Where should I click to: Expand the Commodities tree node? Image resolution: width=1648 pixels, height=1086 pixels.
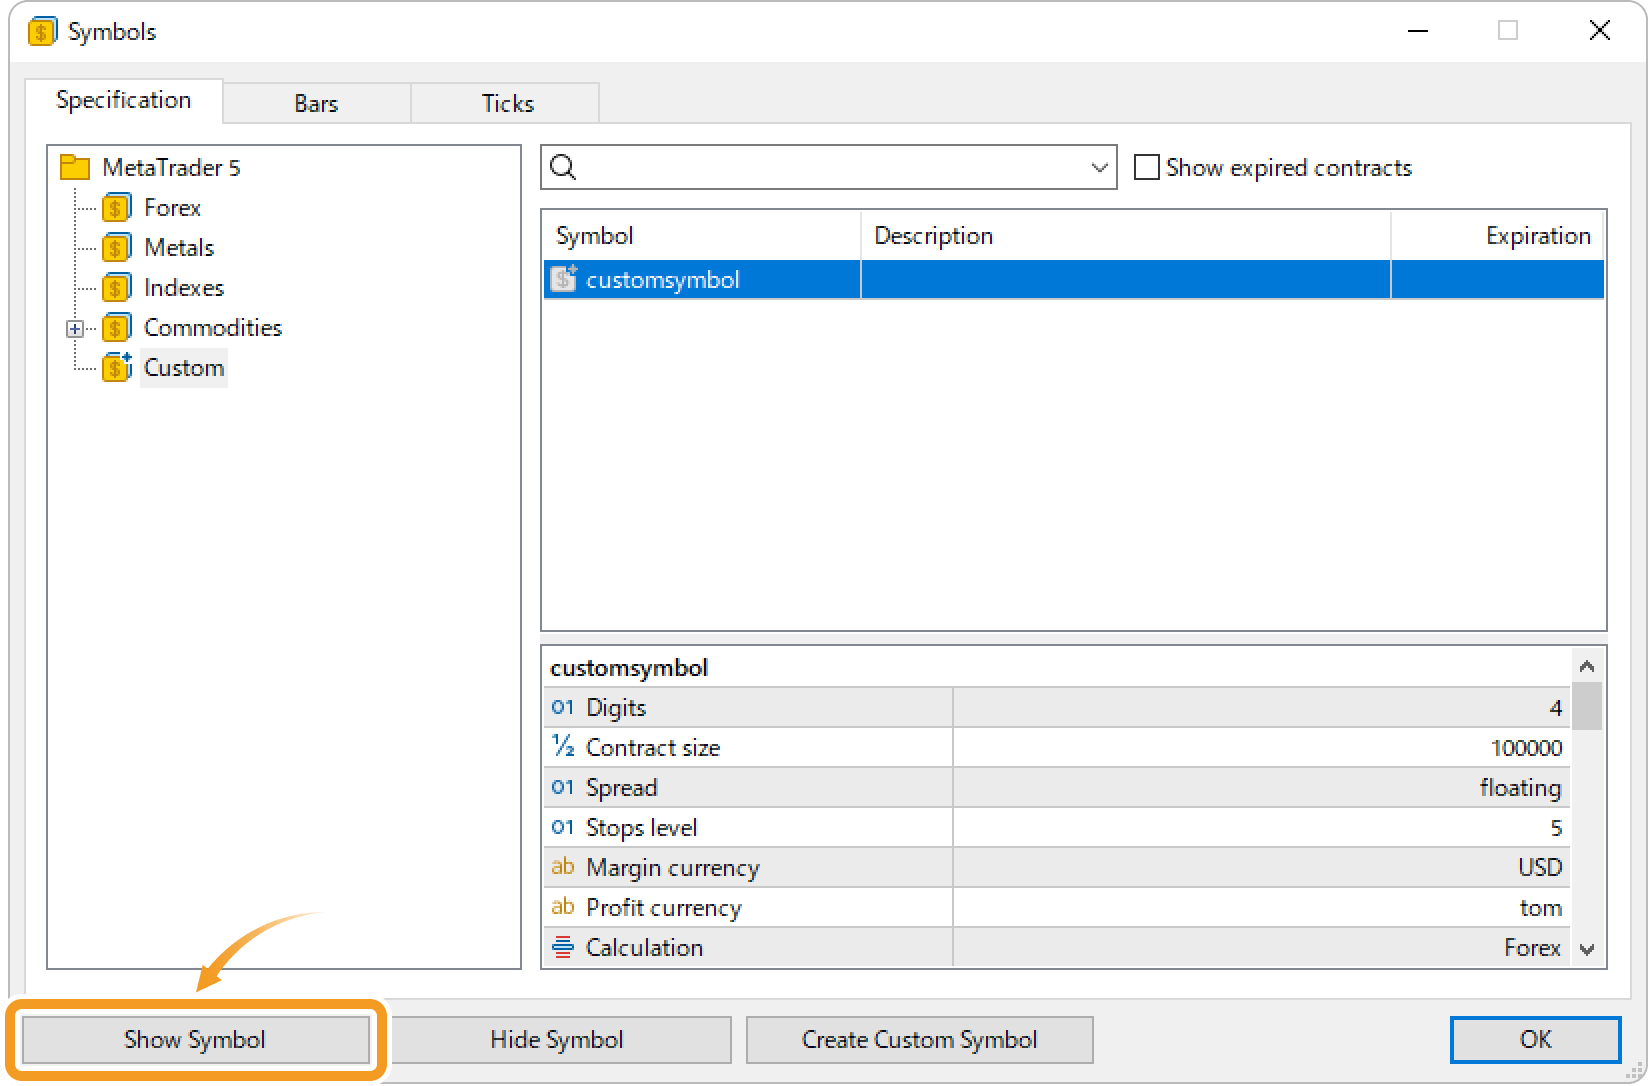[x=75, y=328]
